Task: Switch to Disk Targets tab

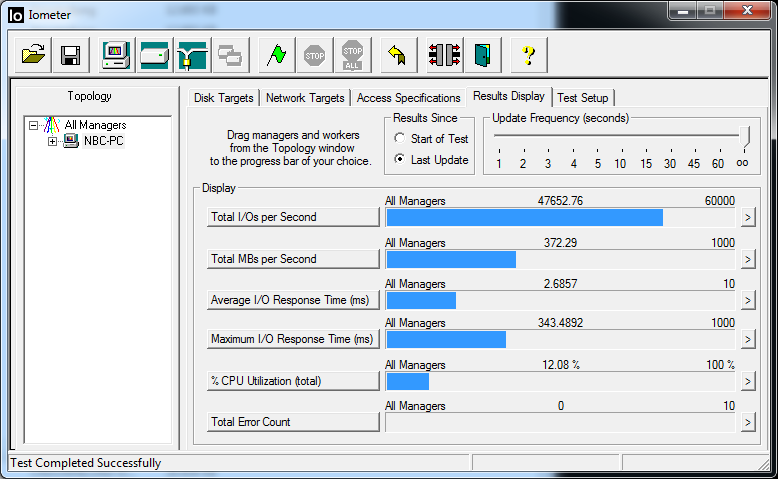Action: click(223, 98)
